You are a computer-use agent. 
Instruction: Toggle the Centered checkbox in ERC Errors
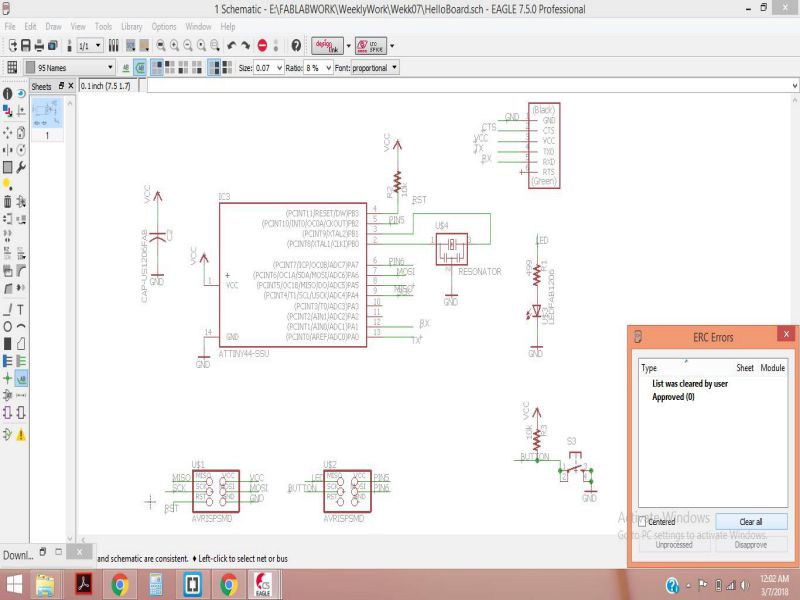coord(642,522)
